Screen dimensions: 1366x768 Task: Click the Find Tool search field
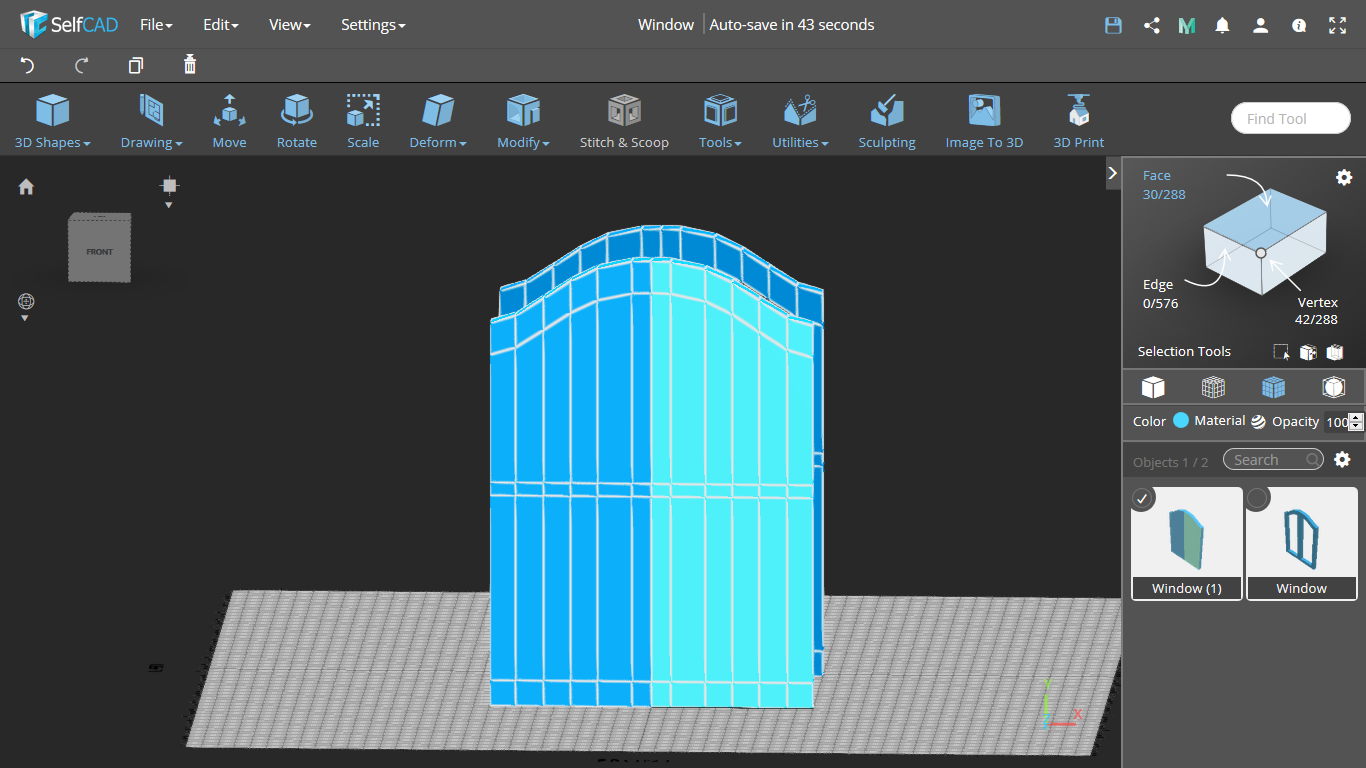tap(1291, 119)
